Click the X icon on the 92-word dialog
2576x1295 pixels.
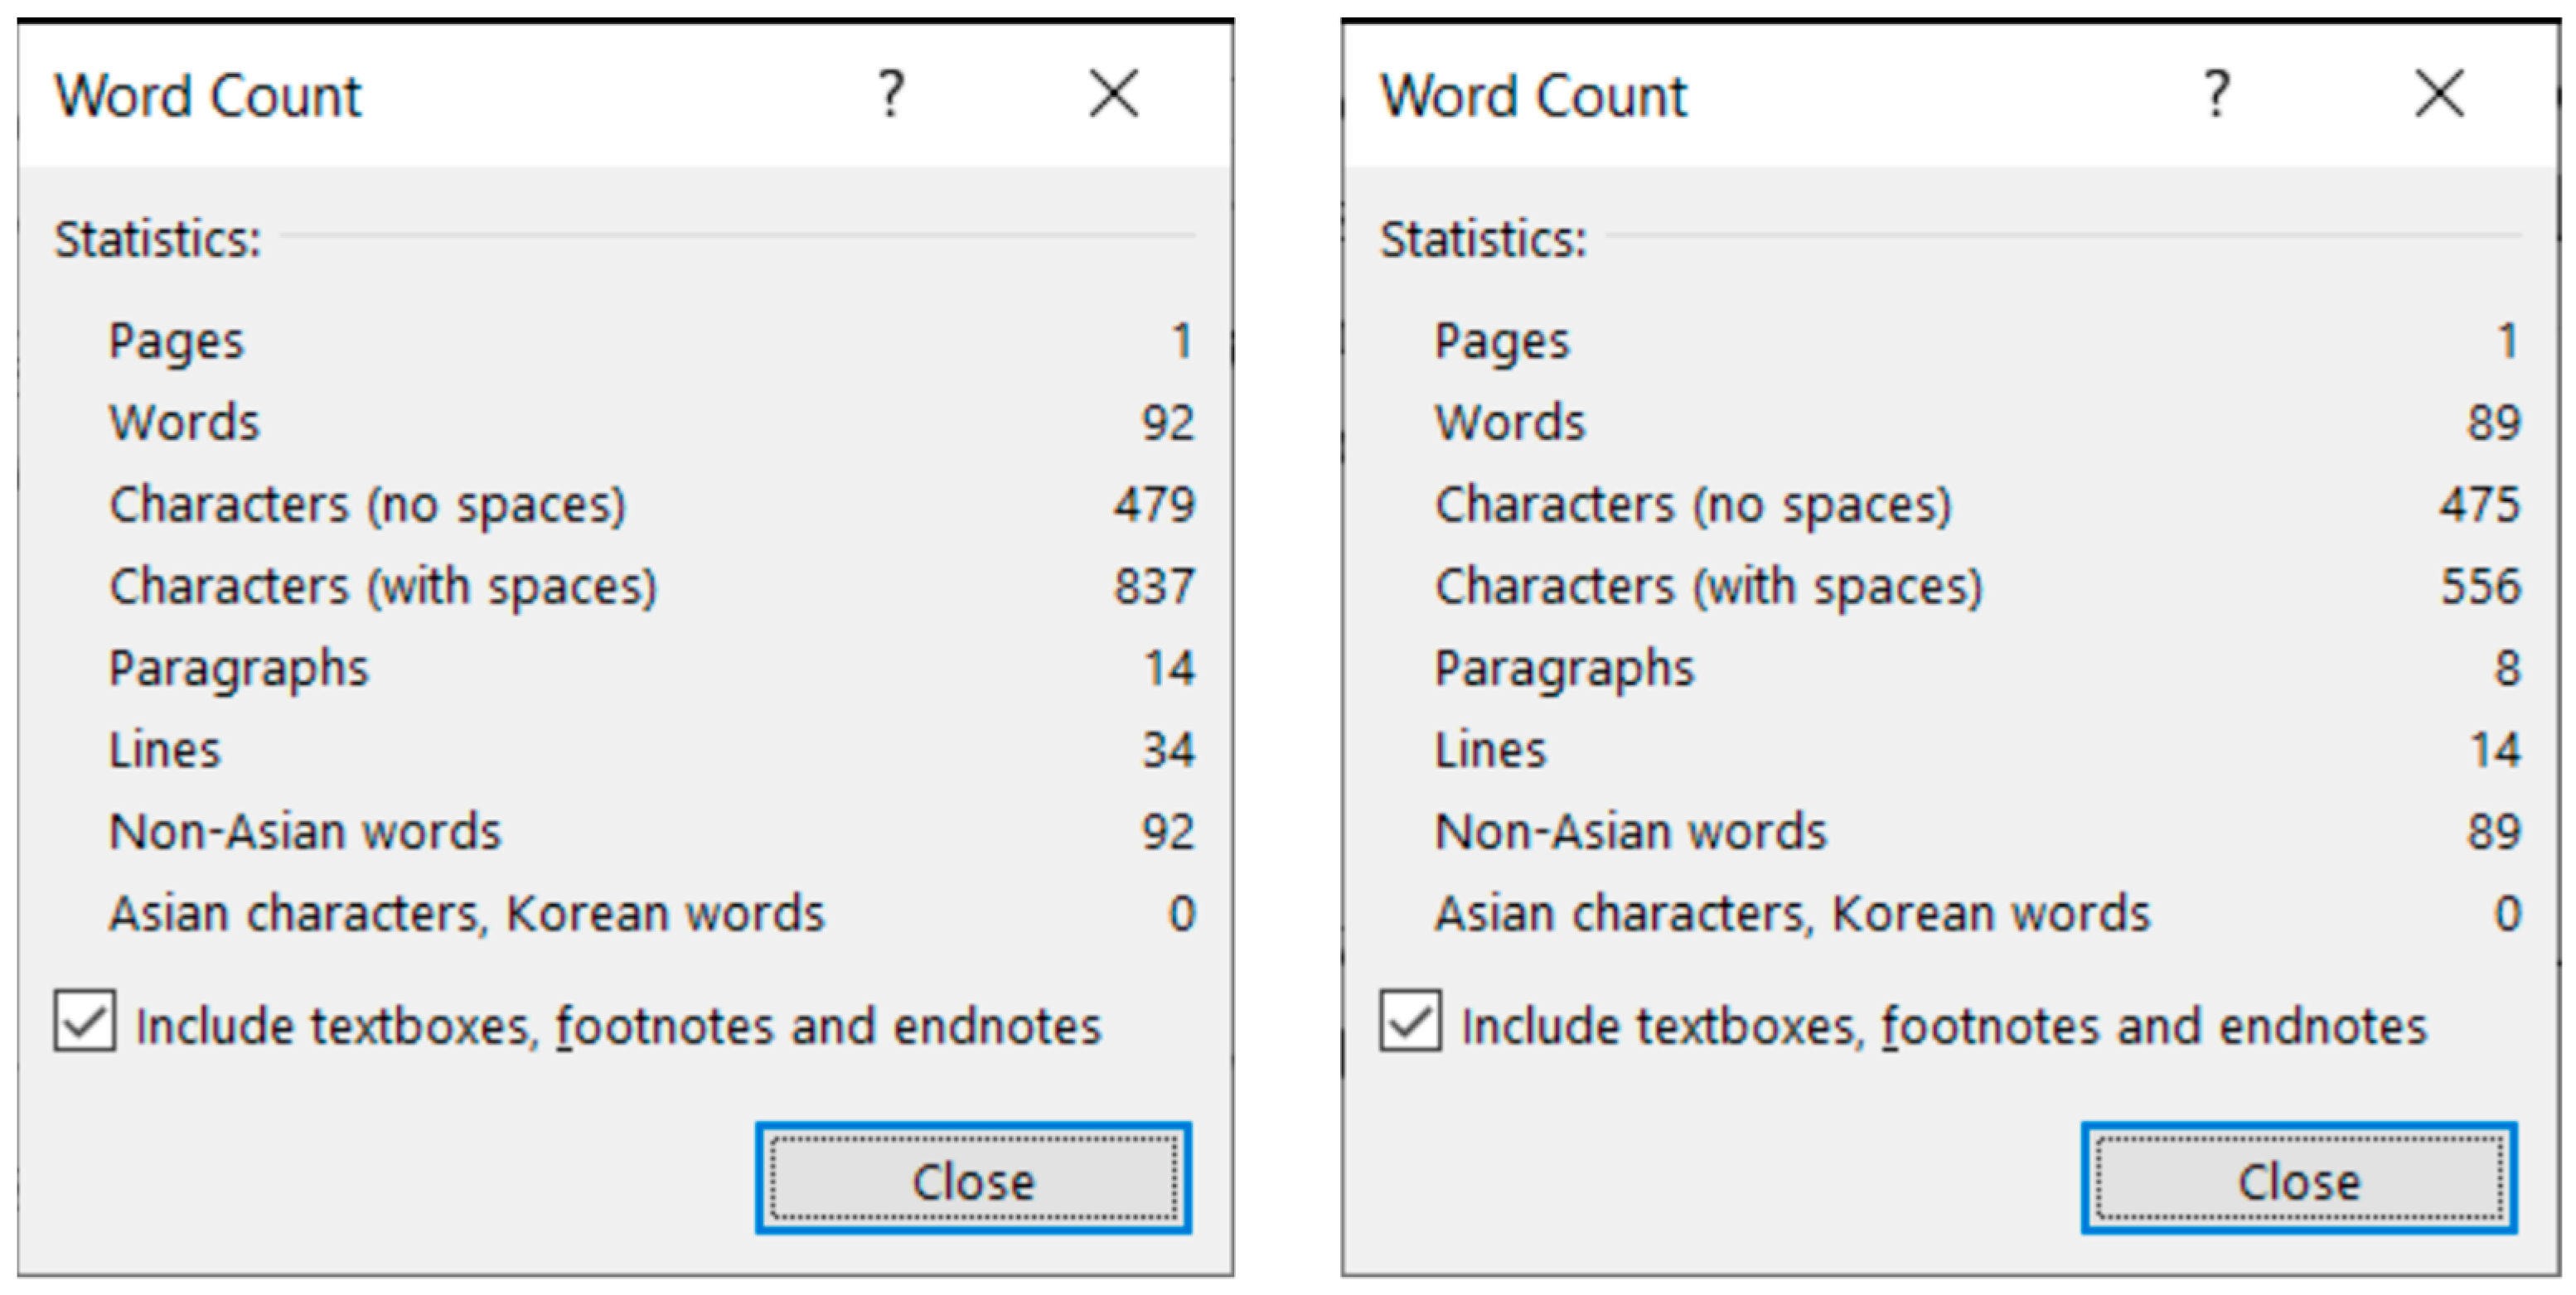pos(1113,94)
